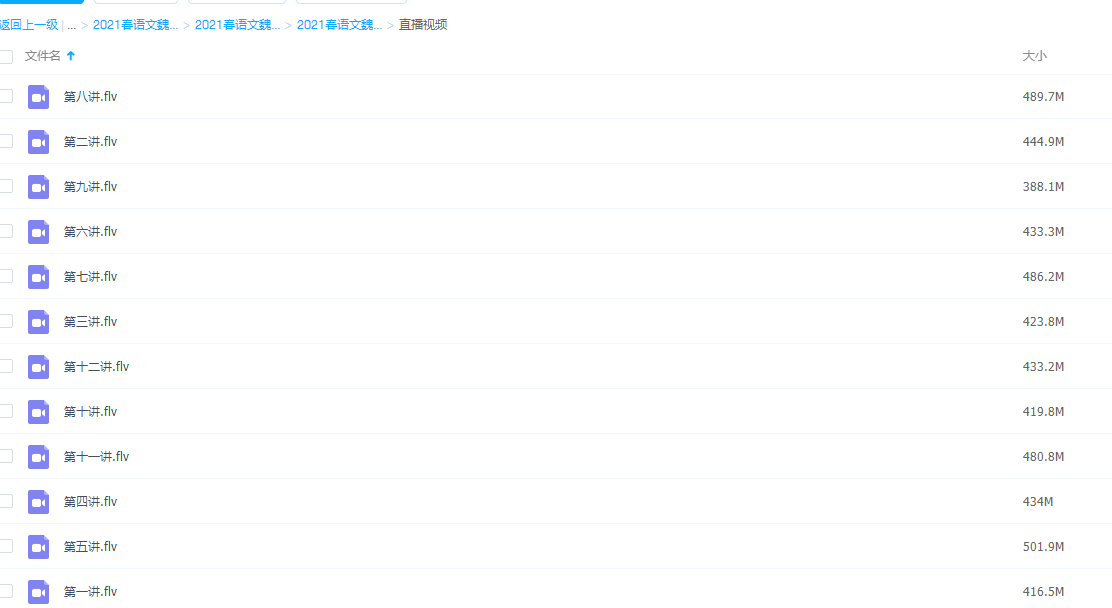
Task: Click the video file icon beside 第九讲.flv
Action: click(38, 187)
